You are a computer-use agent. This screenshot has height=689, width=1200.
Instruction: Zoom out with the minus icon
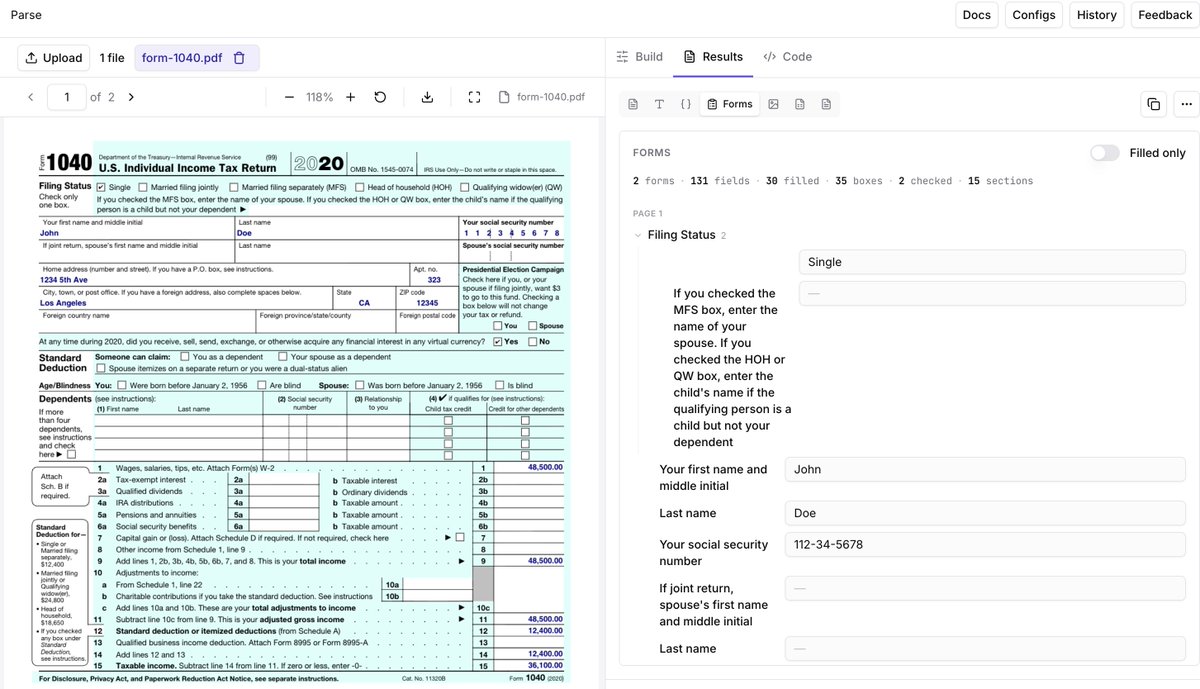[289, 97]
